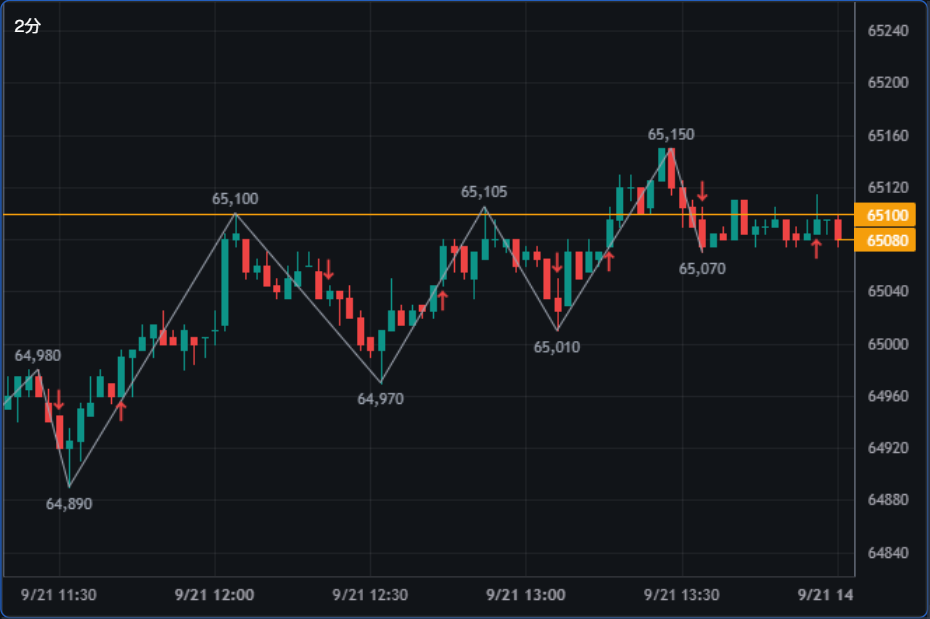Click the 65000 price axis value
The width and height of the screenshot is (930, 619).
(888, 344)
